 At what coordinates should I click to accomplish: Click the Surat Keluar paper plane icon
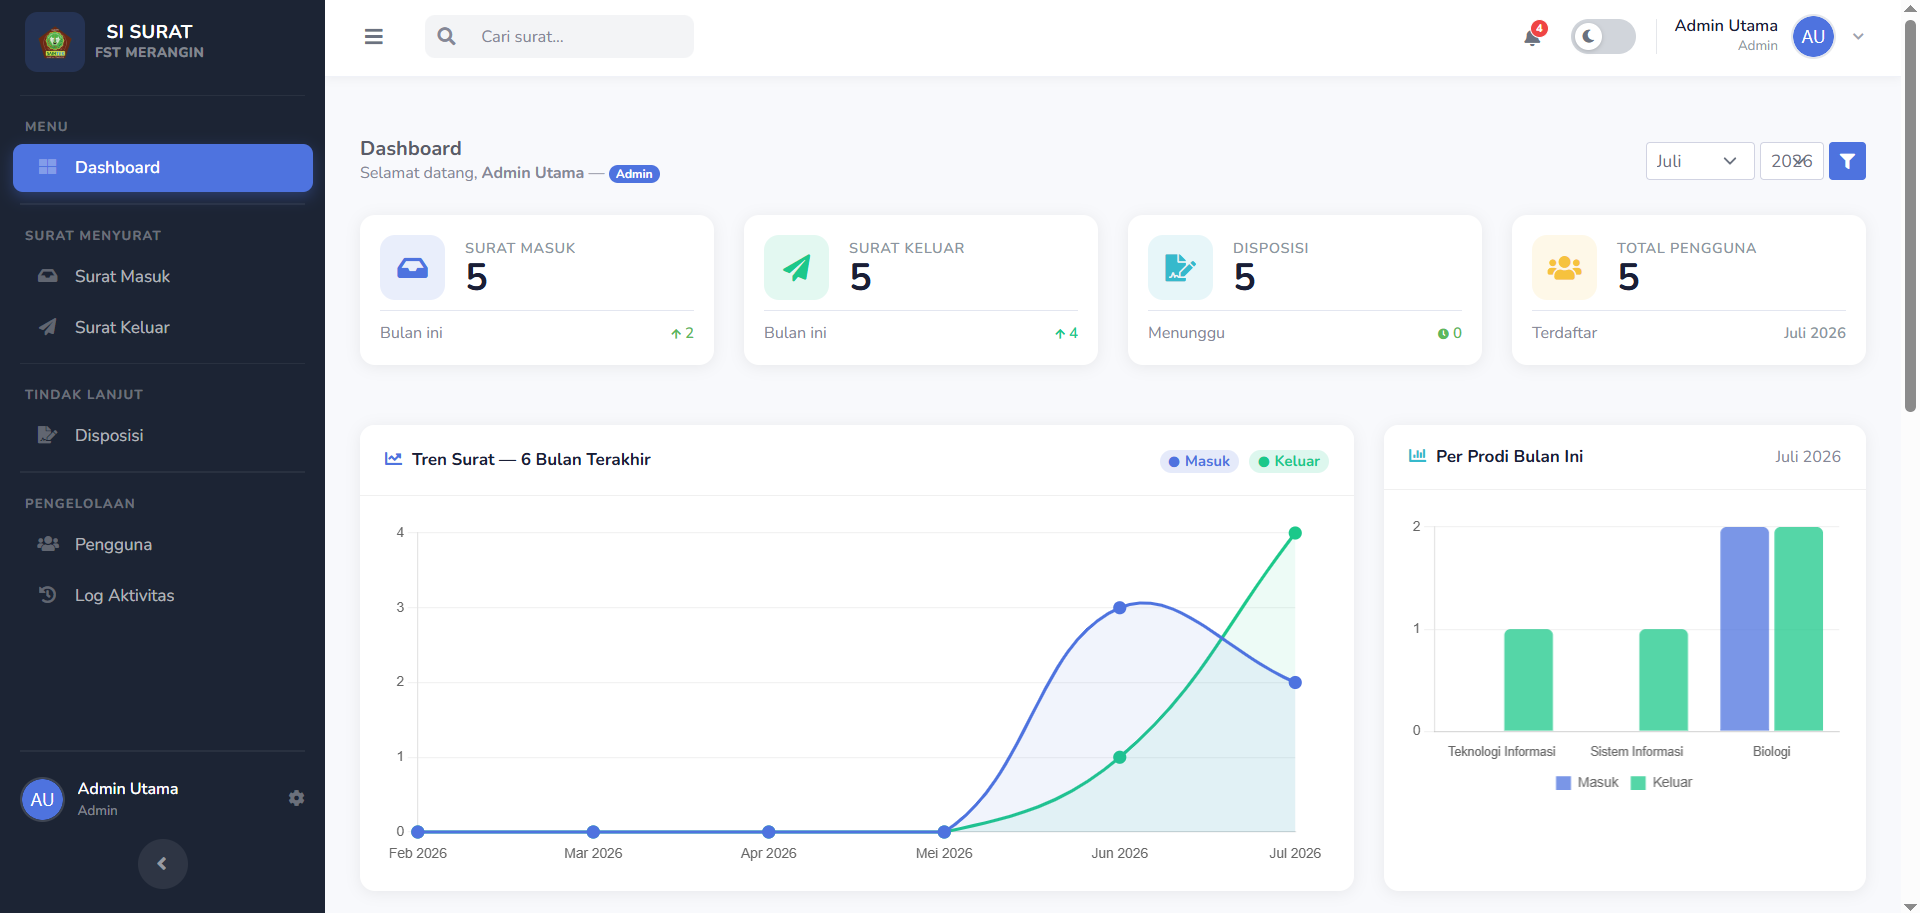point(796,268)
